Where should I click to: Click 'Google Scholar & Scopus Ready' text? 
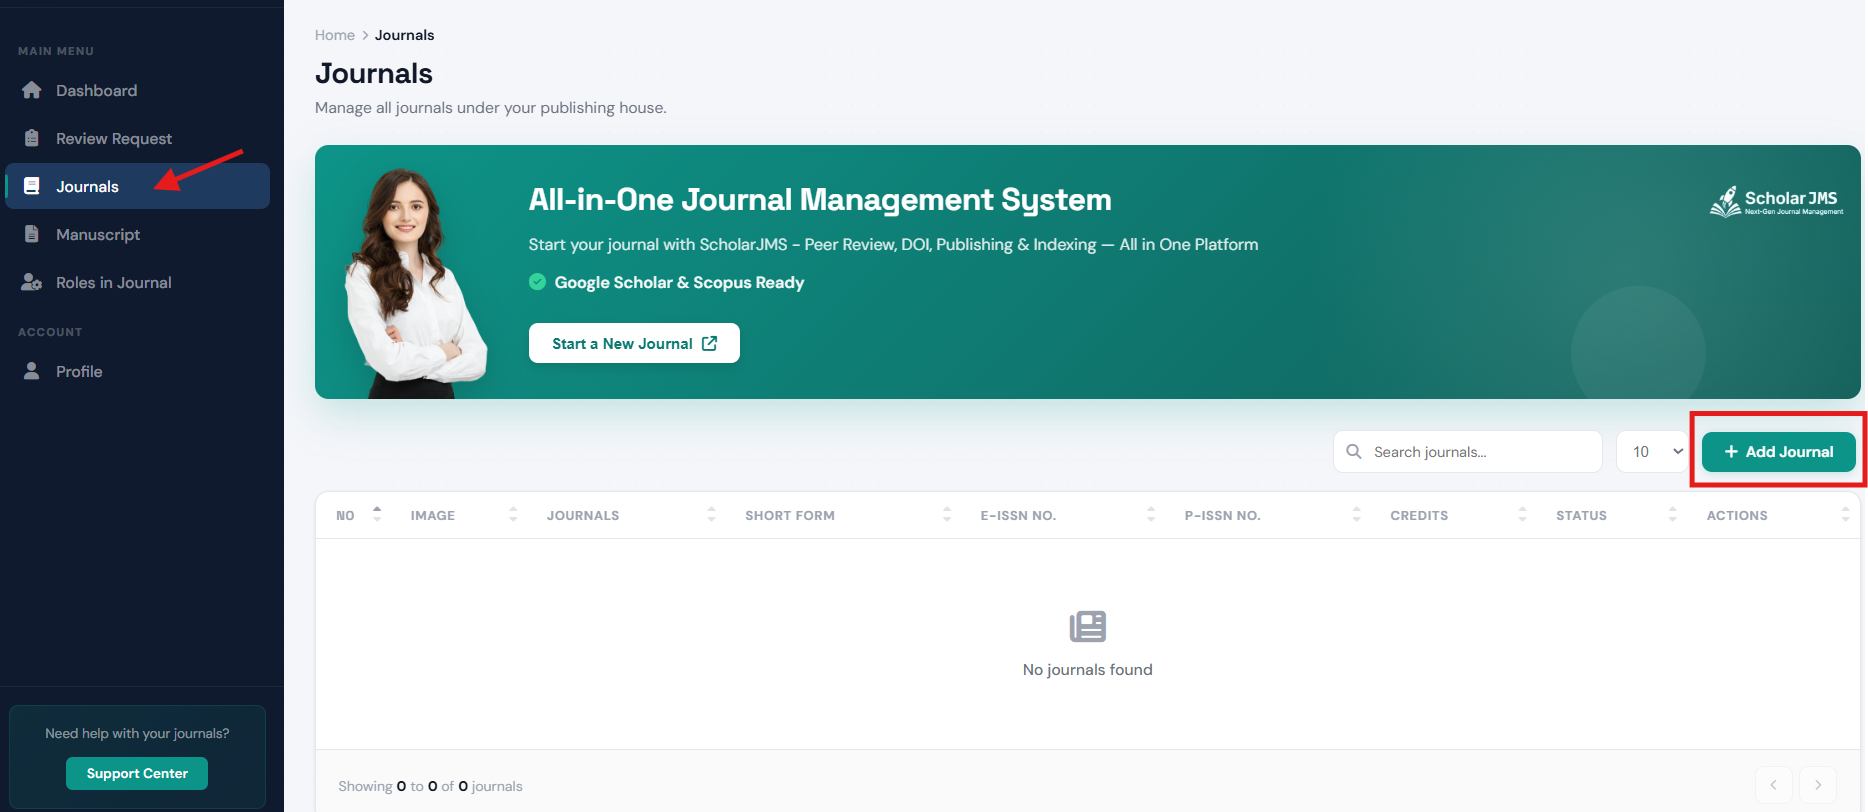(x=679, y=282)
